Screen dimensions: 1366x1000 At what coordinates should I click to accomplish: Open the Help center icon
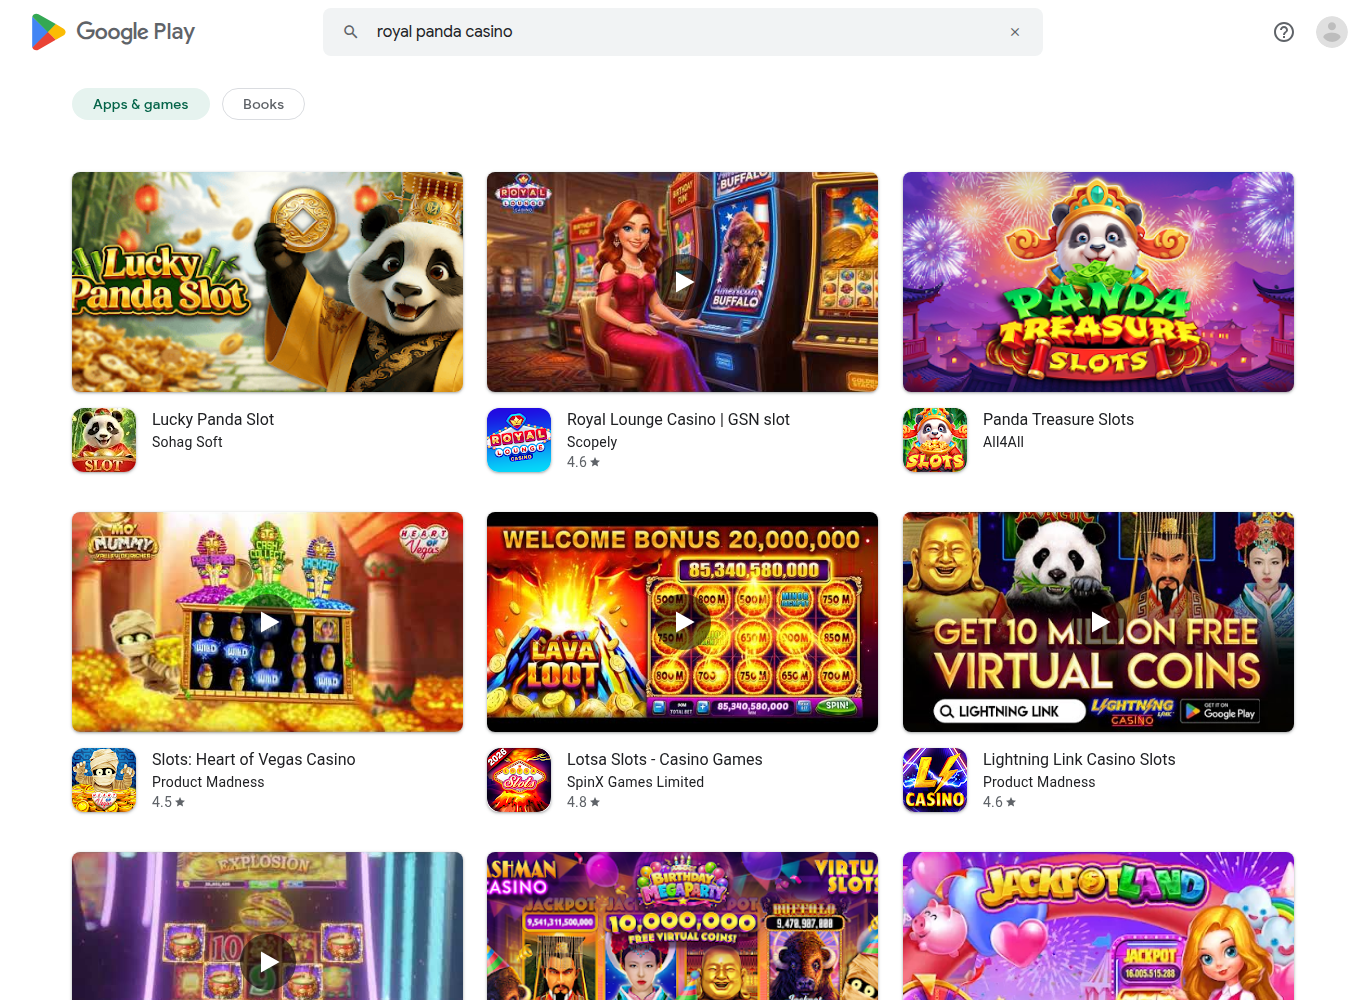[x=1284, y=32]
